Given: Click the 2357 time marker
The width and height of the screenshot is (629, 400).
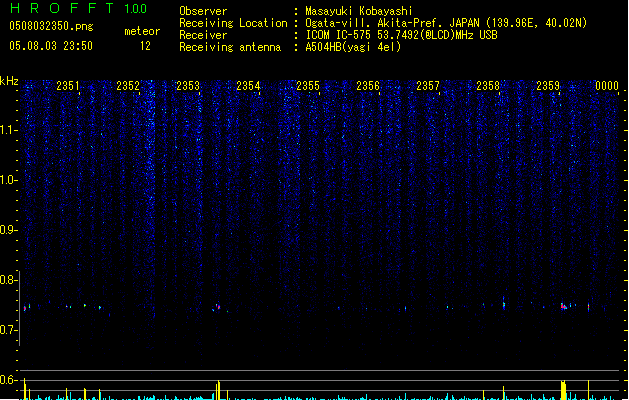Looking at the screenshot, I should tap(428, 86).
